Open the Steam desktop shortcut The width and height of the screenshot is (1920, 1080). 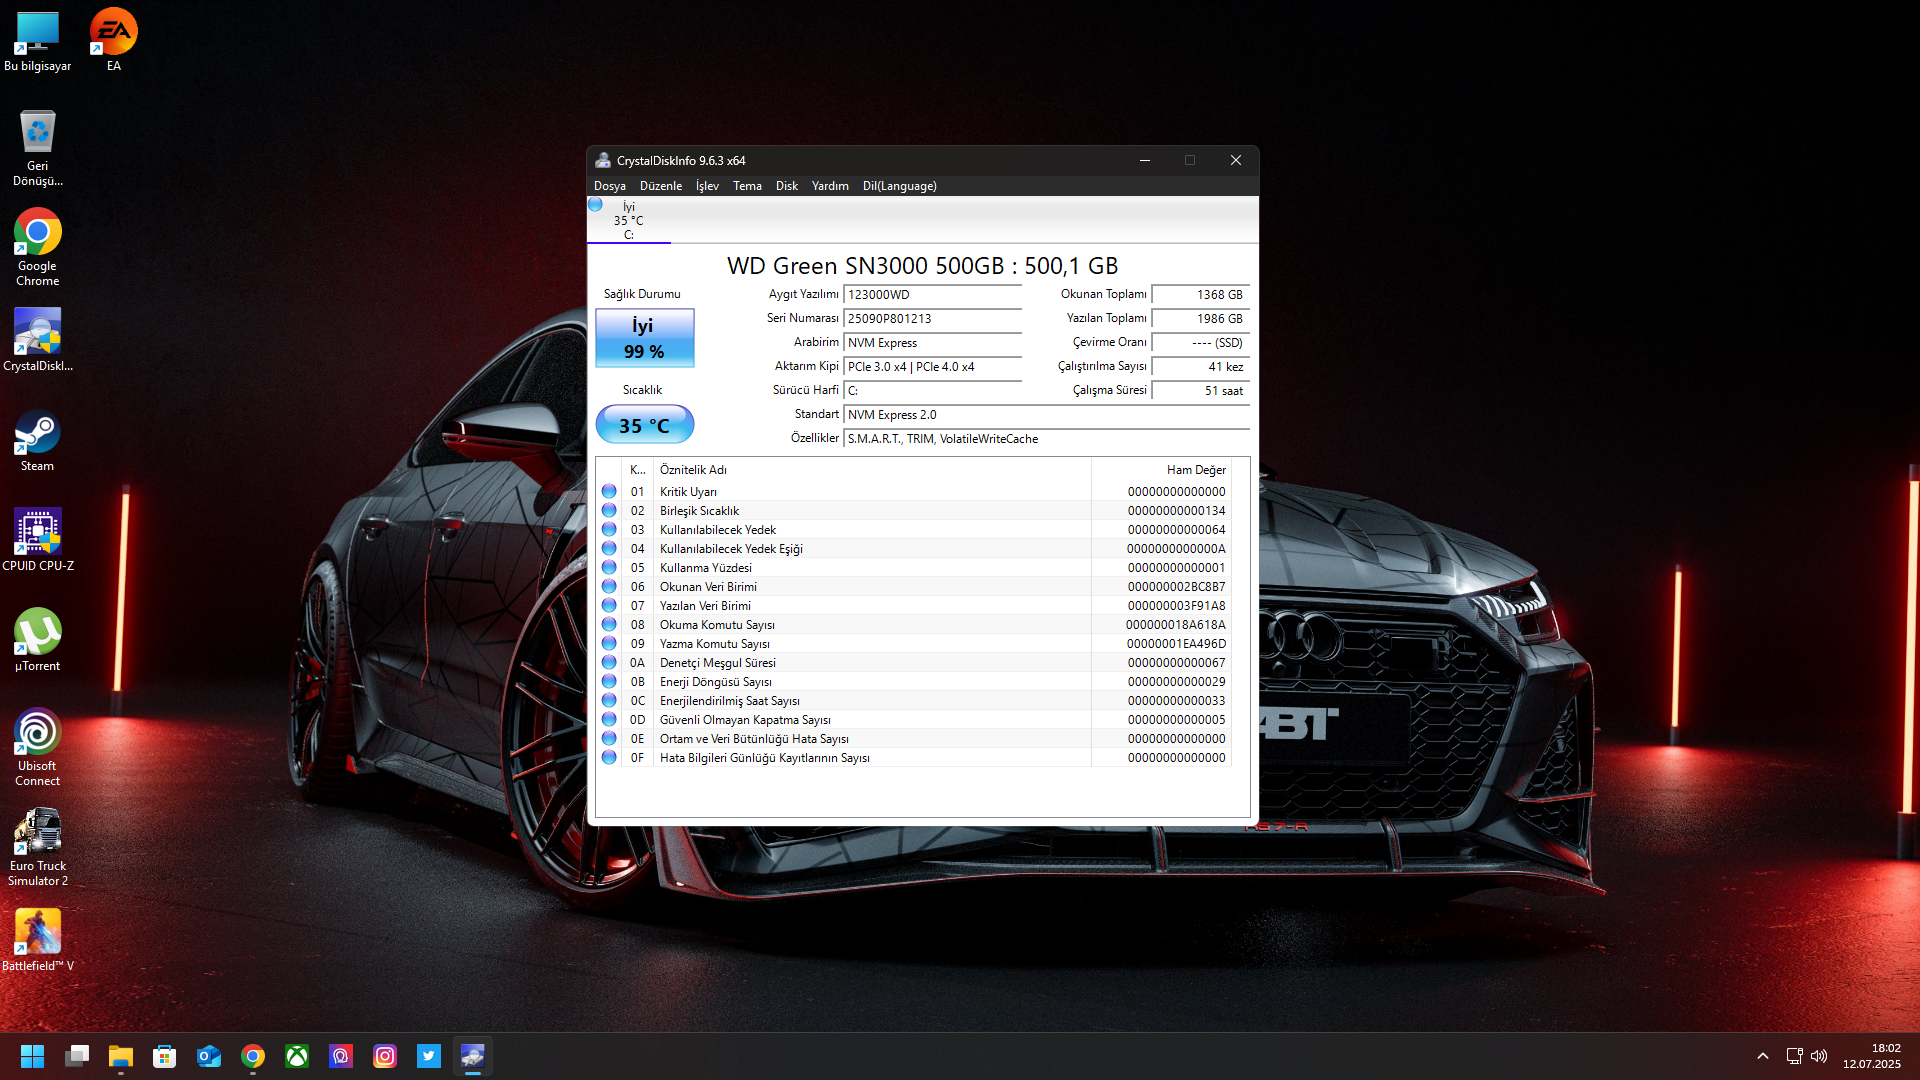tap(37, 440)
